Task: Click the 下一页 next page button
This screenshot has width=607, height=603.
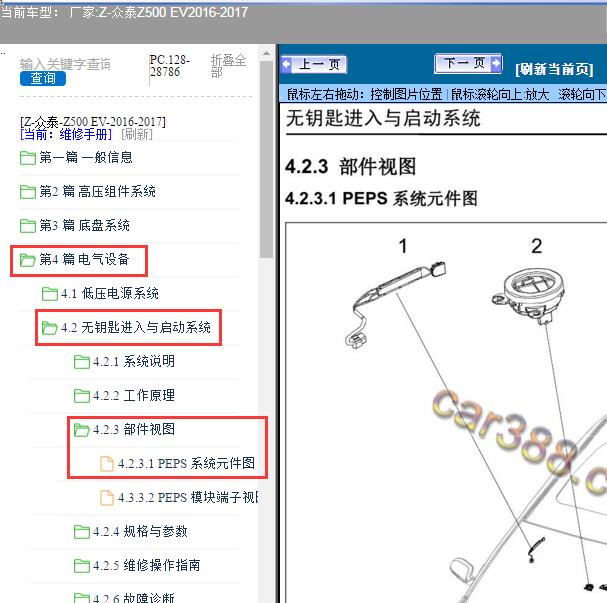Action: 468,63
